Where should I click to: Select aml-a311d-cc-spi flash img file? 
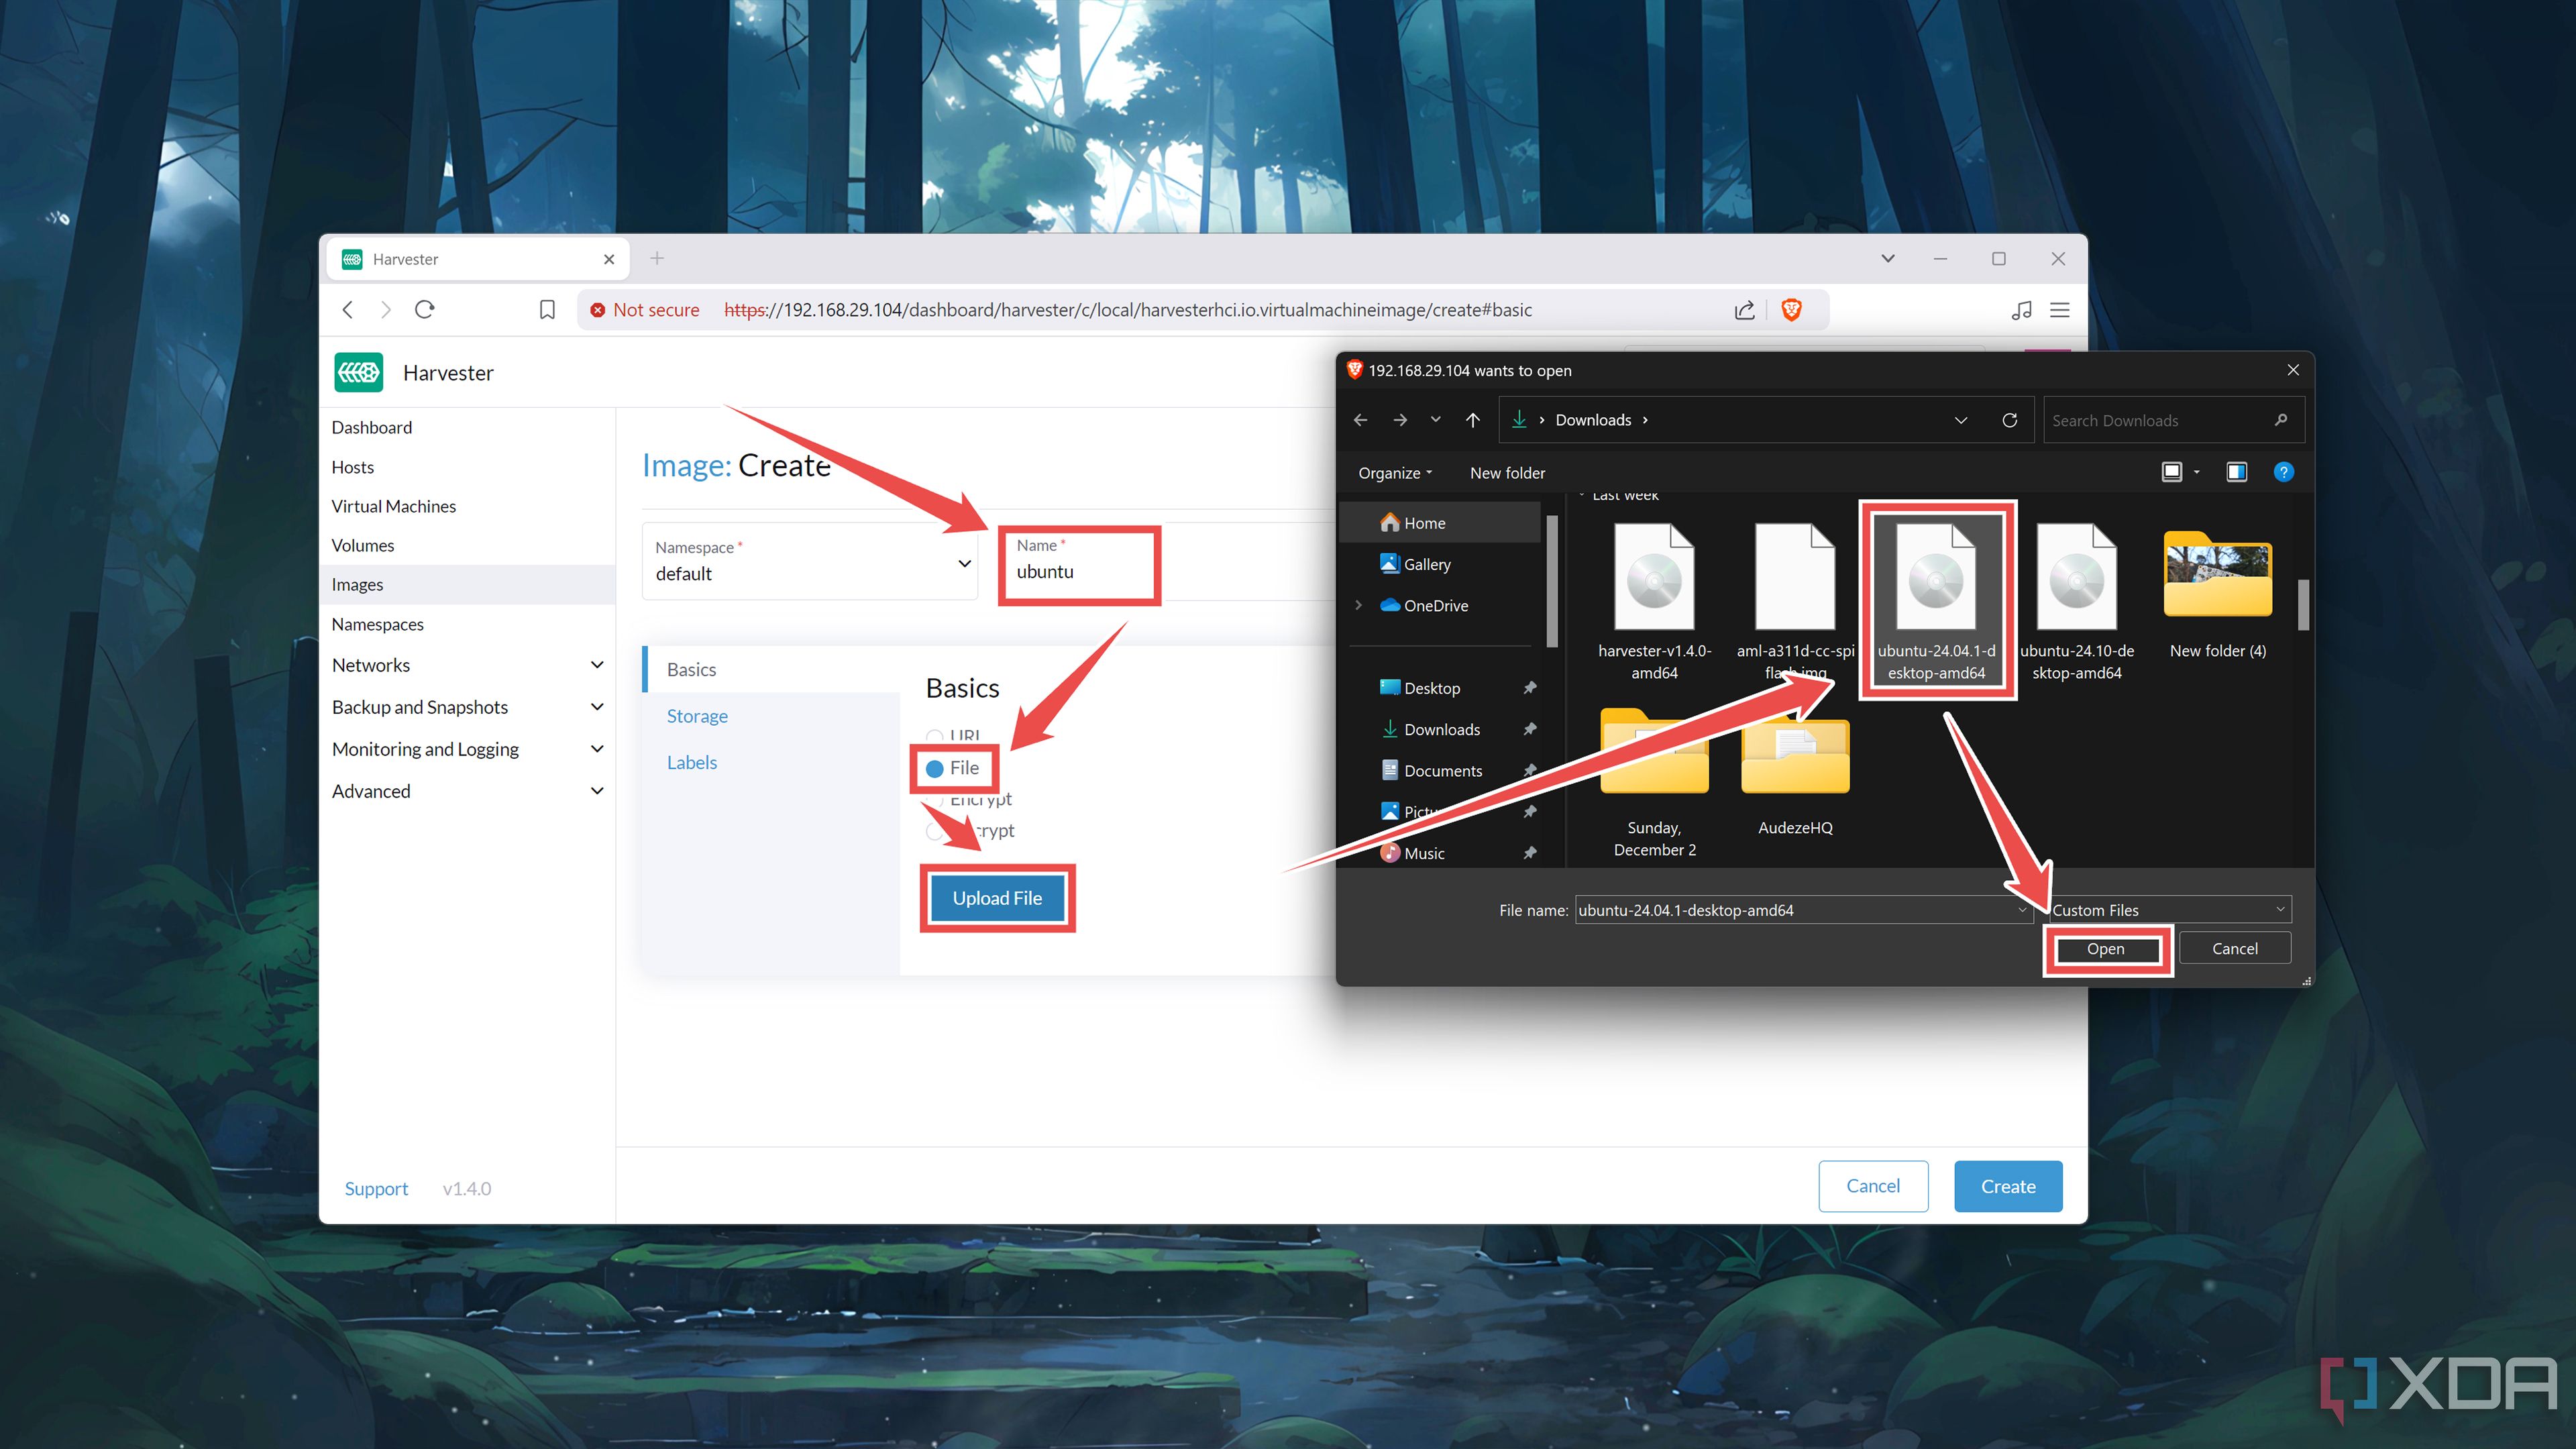pyautogui.click(x=1795, y=602)
